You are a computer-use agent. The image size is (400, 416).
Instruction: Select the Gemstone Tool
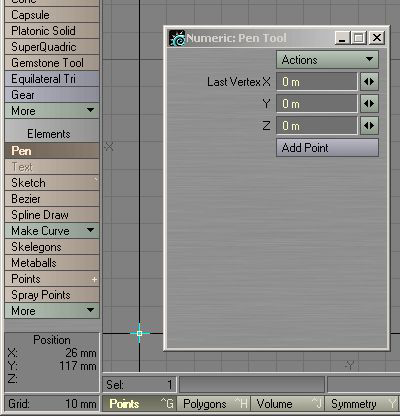coord(52,63)
